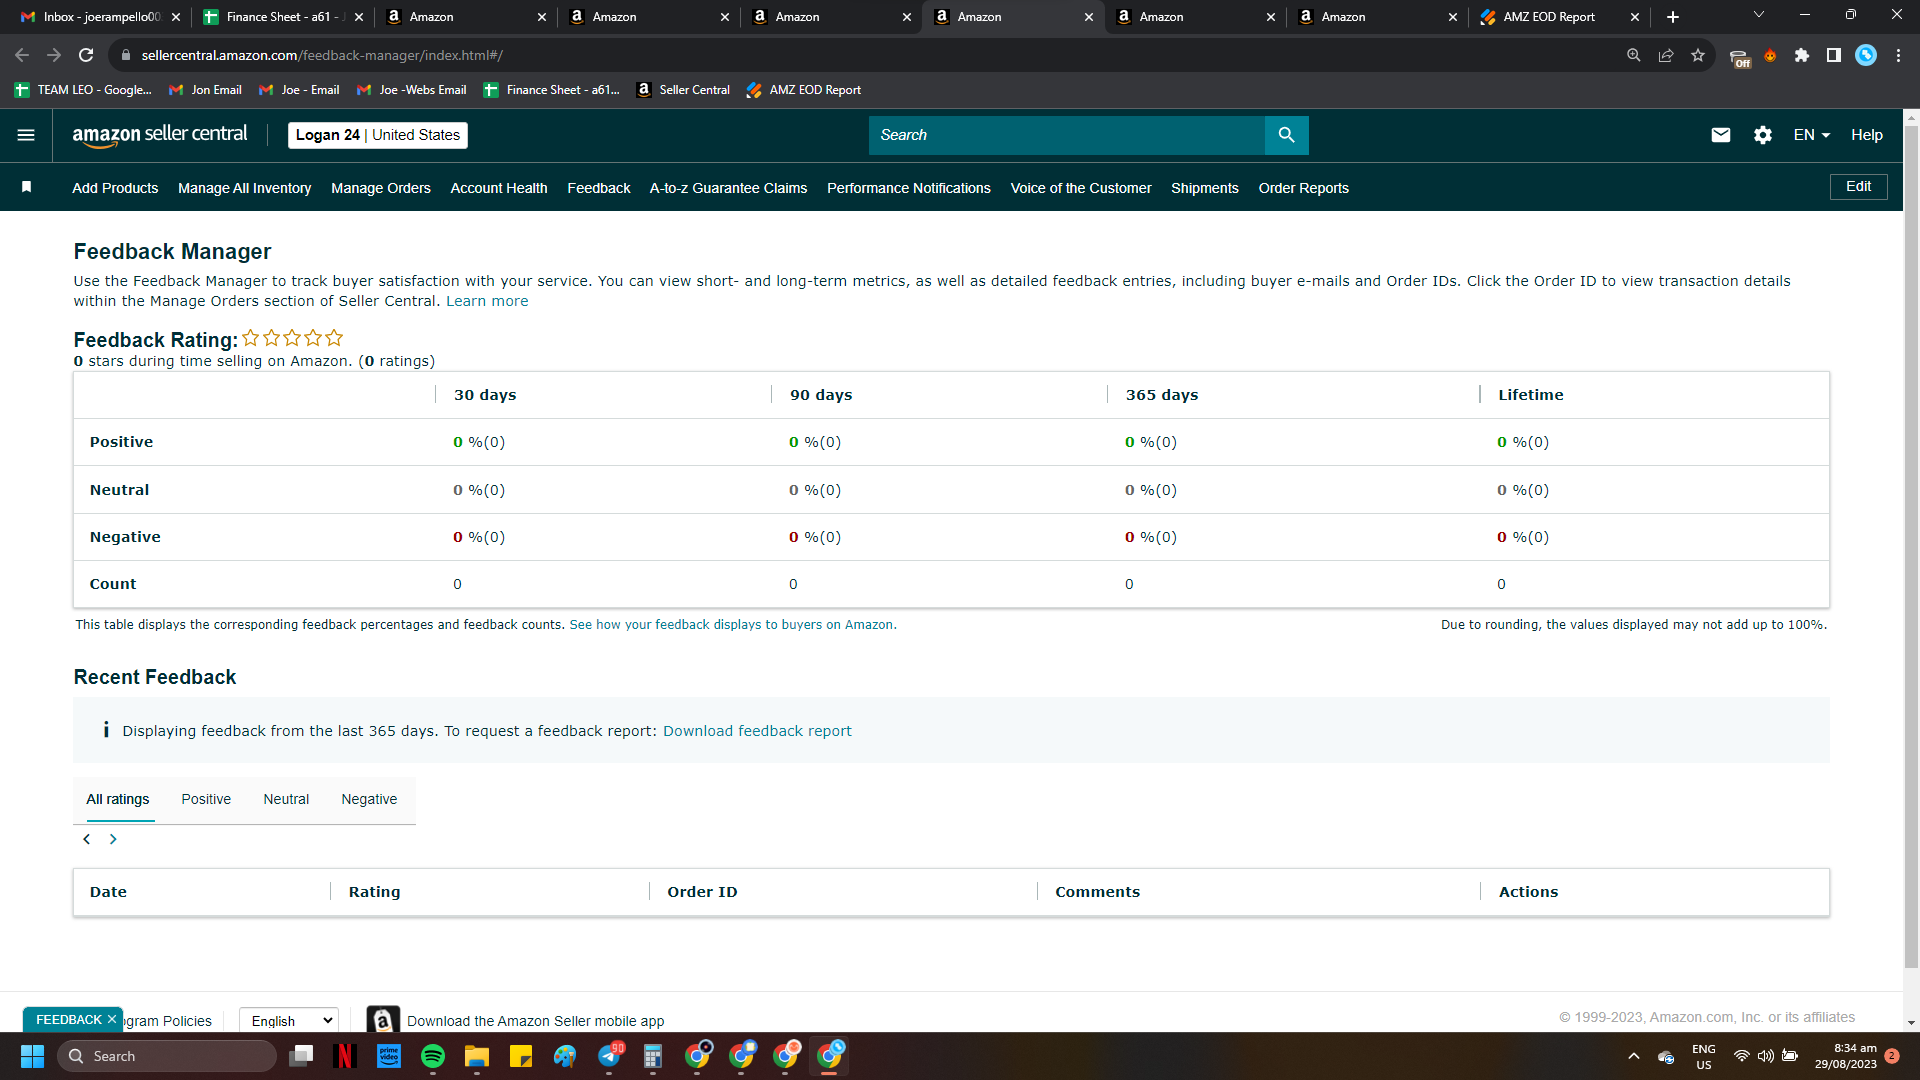Viewport: 1920px width, 1080px height.
Task: Click Download feedback report link
Action: click(757, 731)
